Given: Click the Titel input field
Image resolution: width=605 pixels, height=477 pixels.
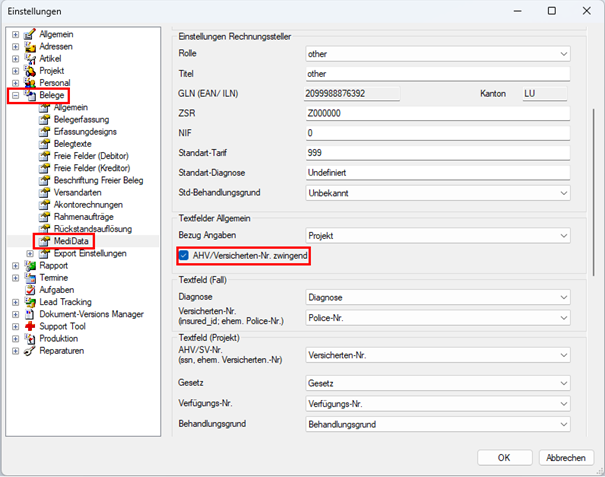Looking at the screenshot, I should pyautogui.click(x=438, y=74).
